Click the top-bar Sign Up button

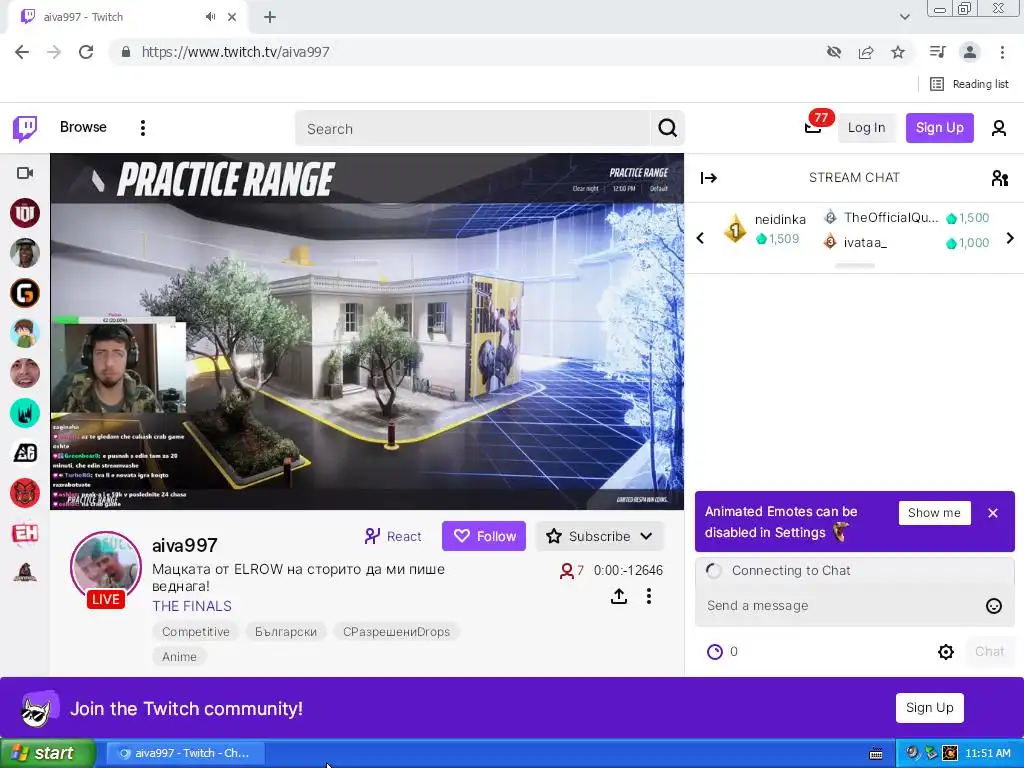[x=939, y=128]
